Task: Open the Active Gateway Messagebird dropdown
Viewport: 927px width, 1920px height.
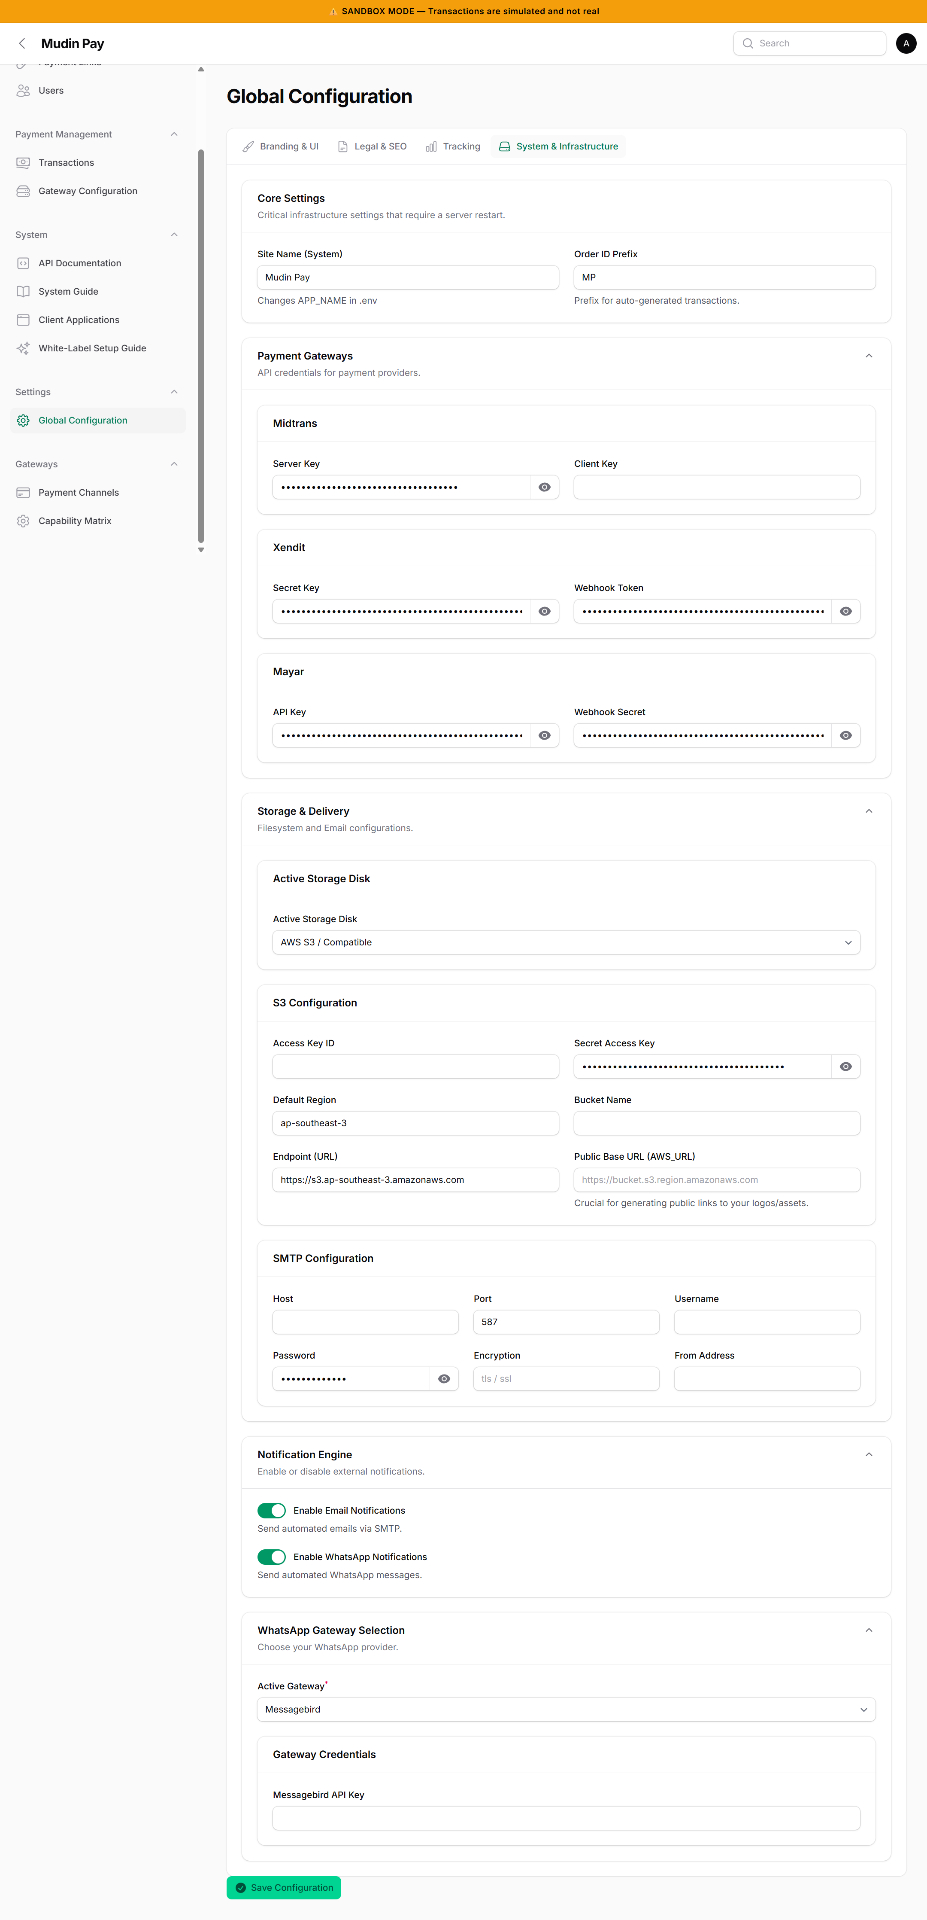Action: pos(566,1710)
